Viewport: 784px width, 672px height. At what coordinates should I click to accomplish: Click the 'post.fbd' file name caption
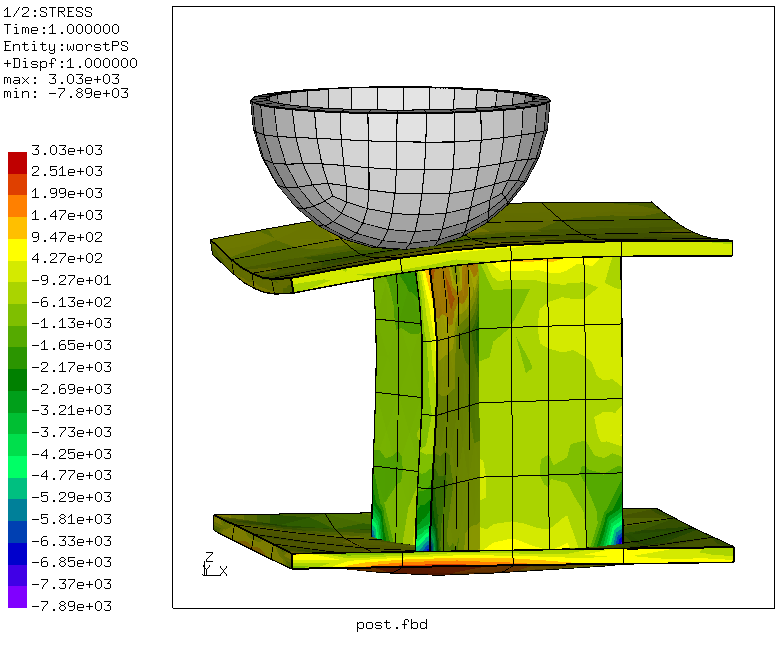click(x=392, y=624)
